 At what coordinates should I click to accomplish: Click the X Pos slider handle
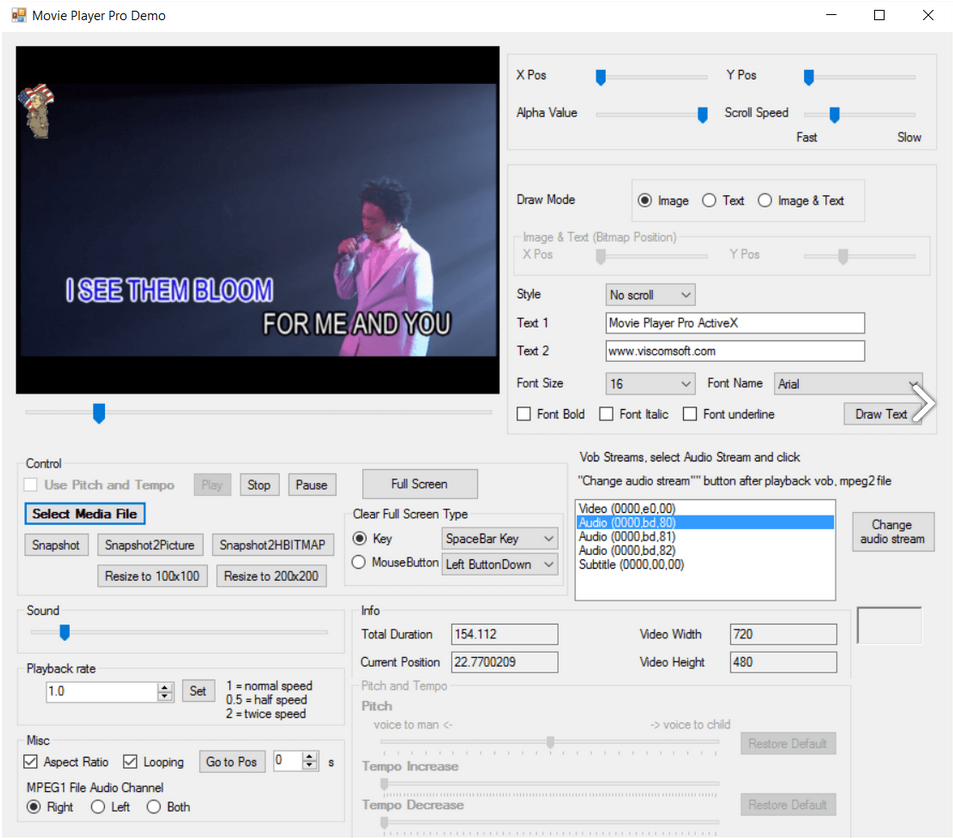tap(600, 77)
